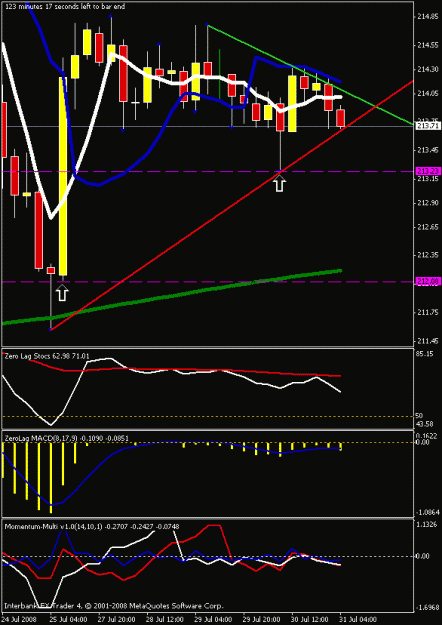Click the 214.30 price axis value

(428, 70)
